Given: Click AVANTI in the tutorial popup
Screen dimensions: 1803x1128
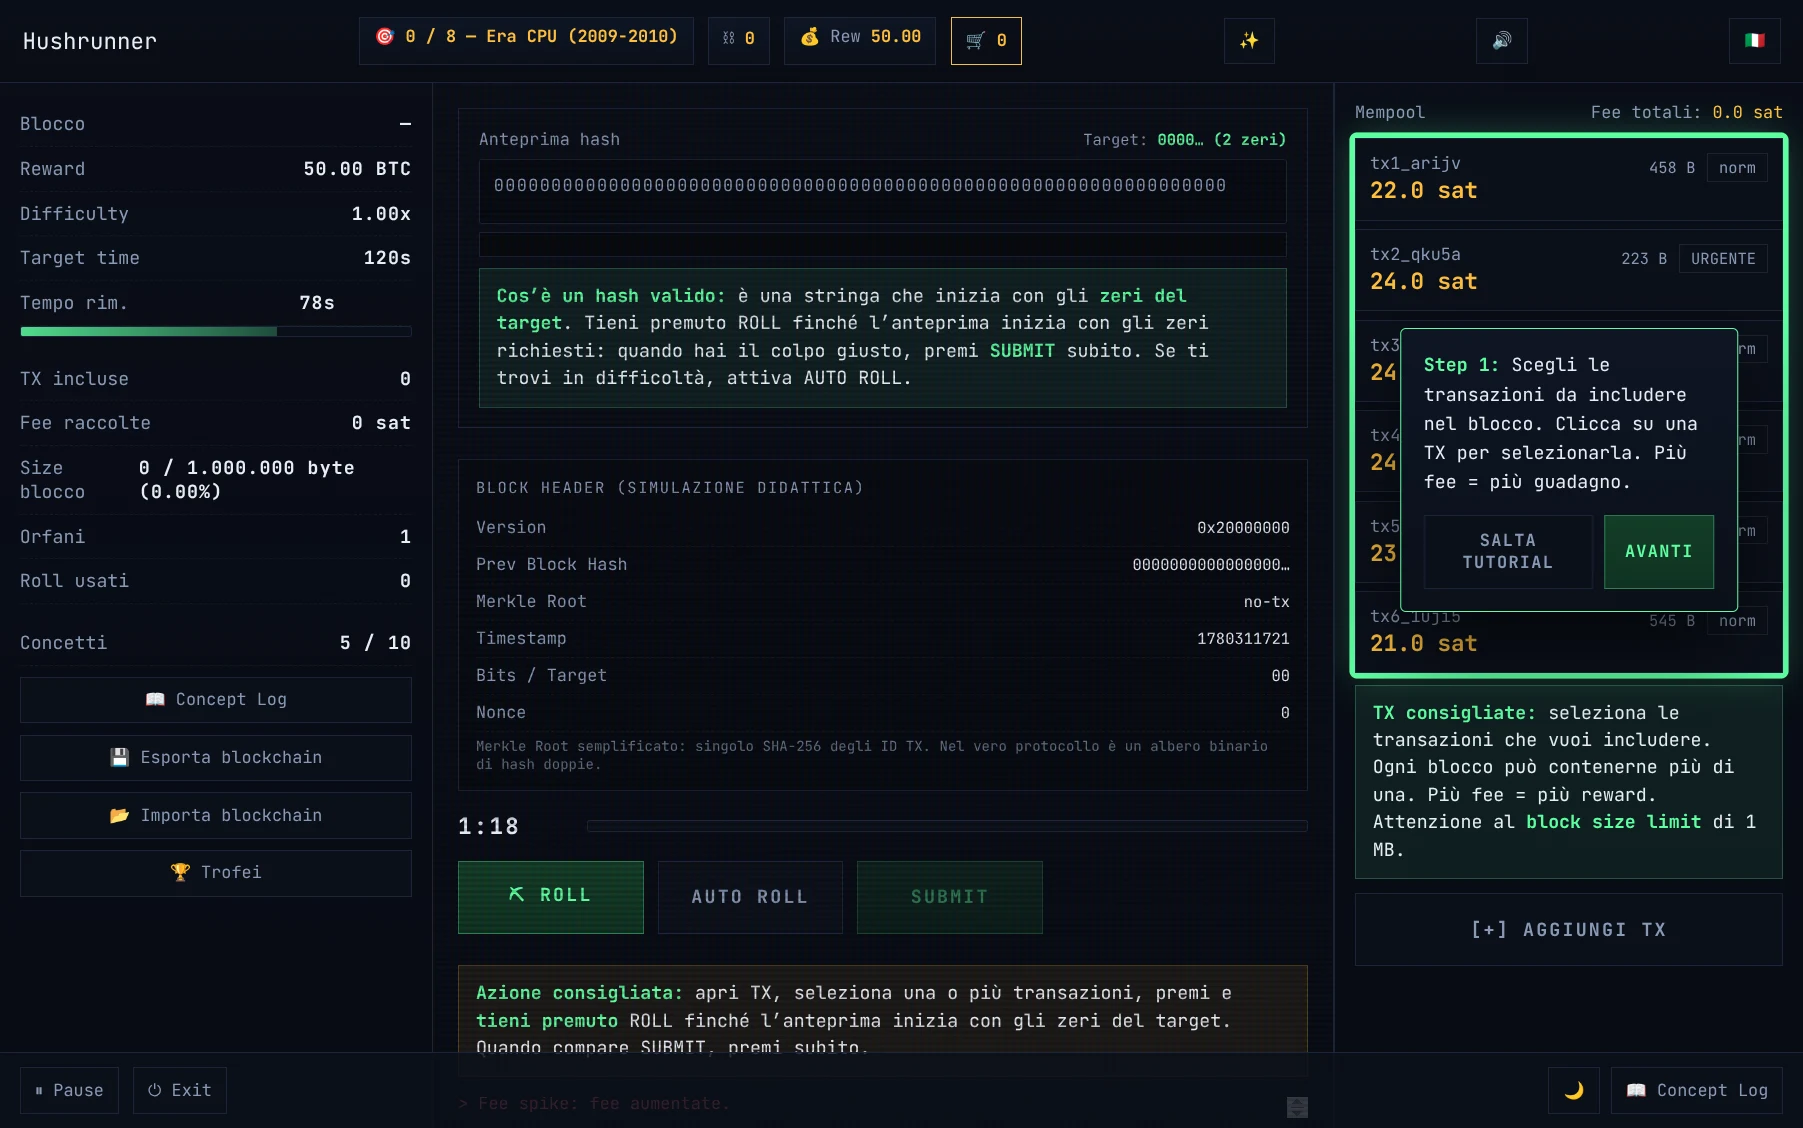Looking at the screenshot, I should pyautogui.click(x=1659, y=552).
